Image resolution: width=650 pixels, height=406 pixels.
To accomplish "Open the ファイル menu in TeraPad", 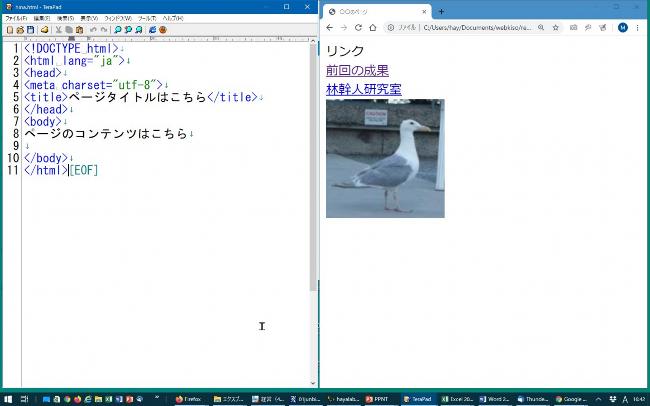I will click(x=16, y=18).
